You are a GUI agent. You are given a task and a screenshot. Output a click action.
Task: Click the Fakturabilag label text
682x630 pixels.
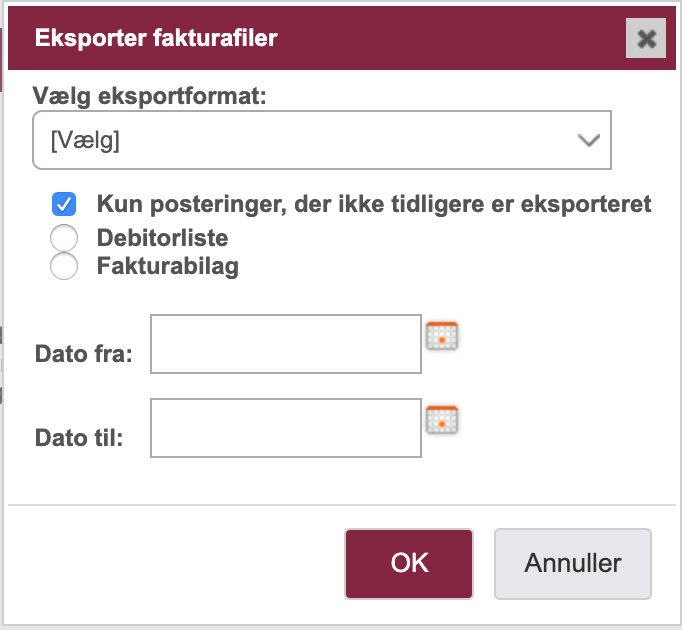click(x=168, y=266)
